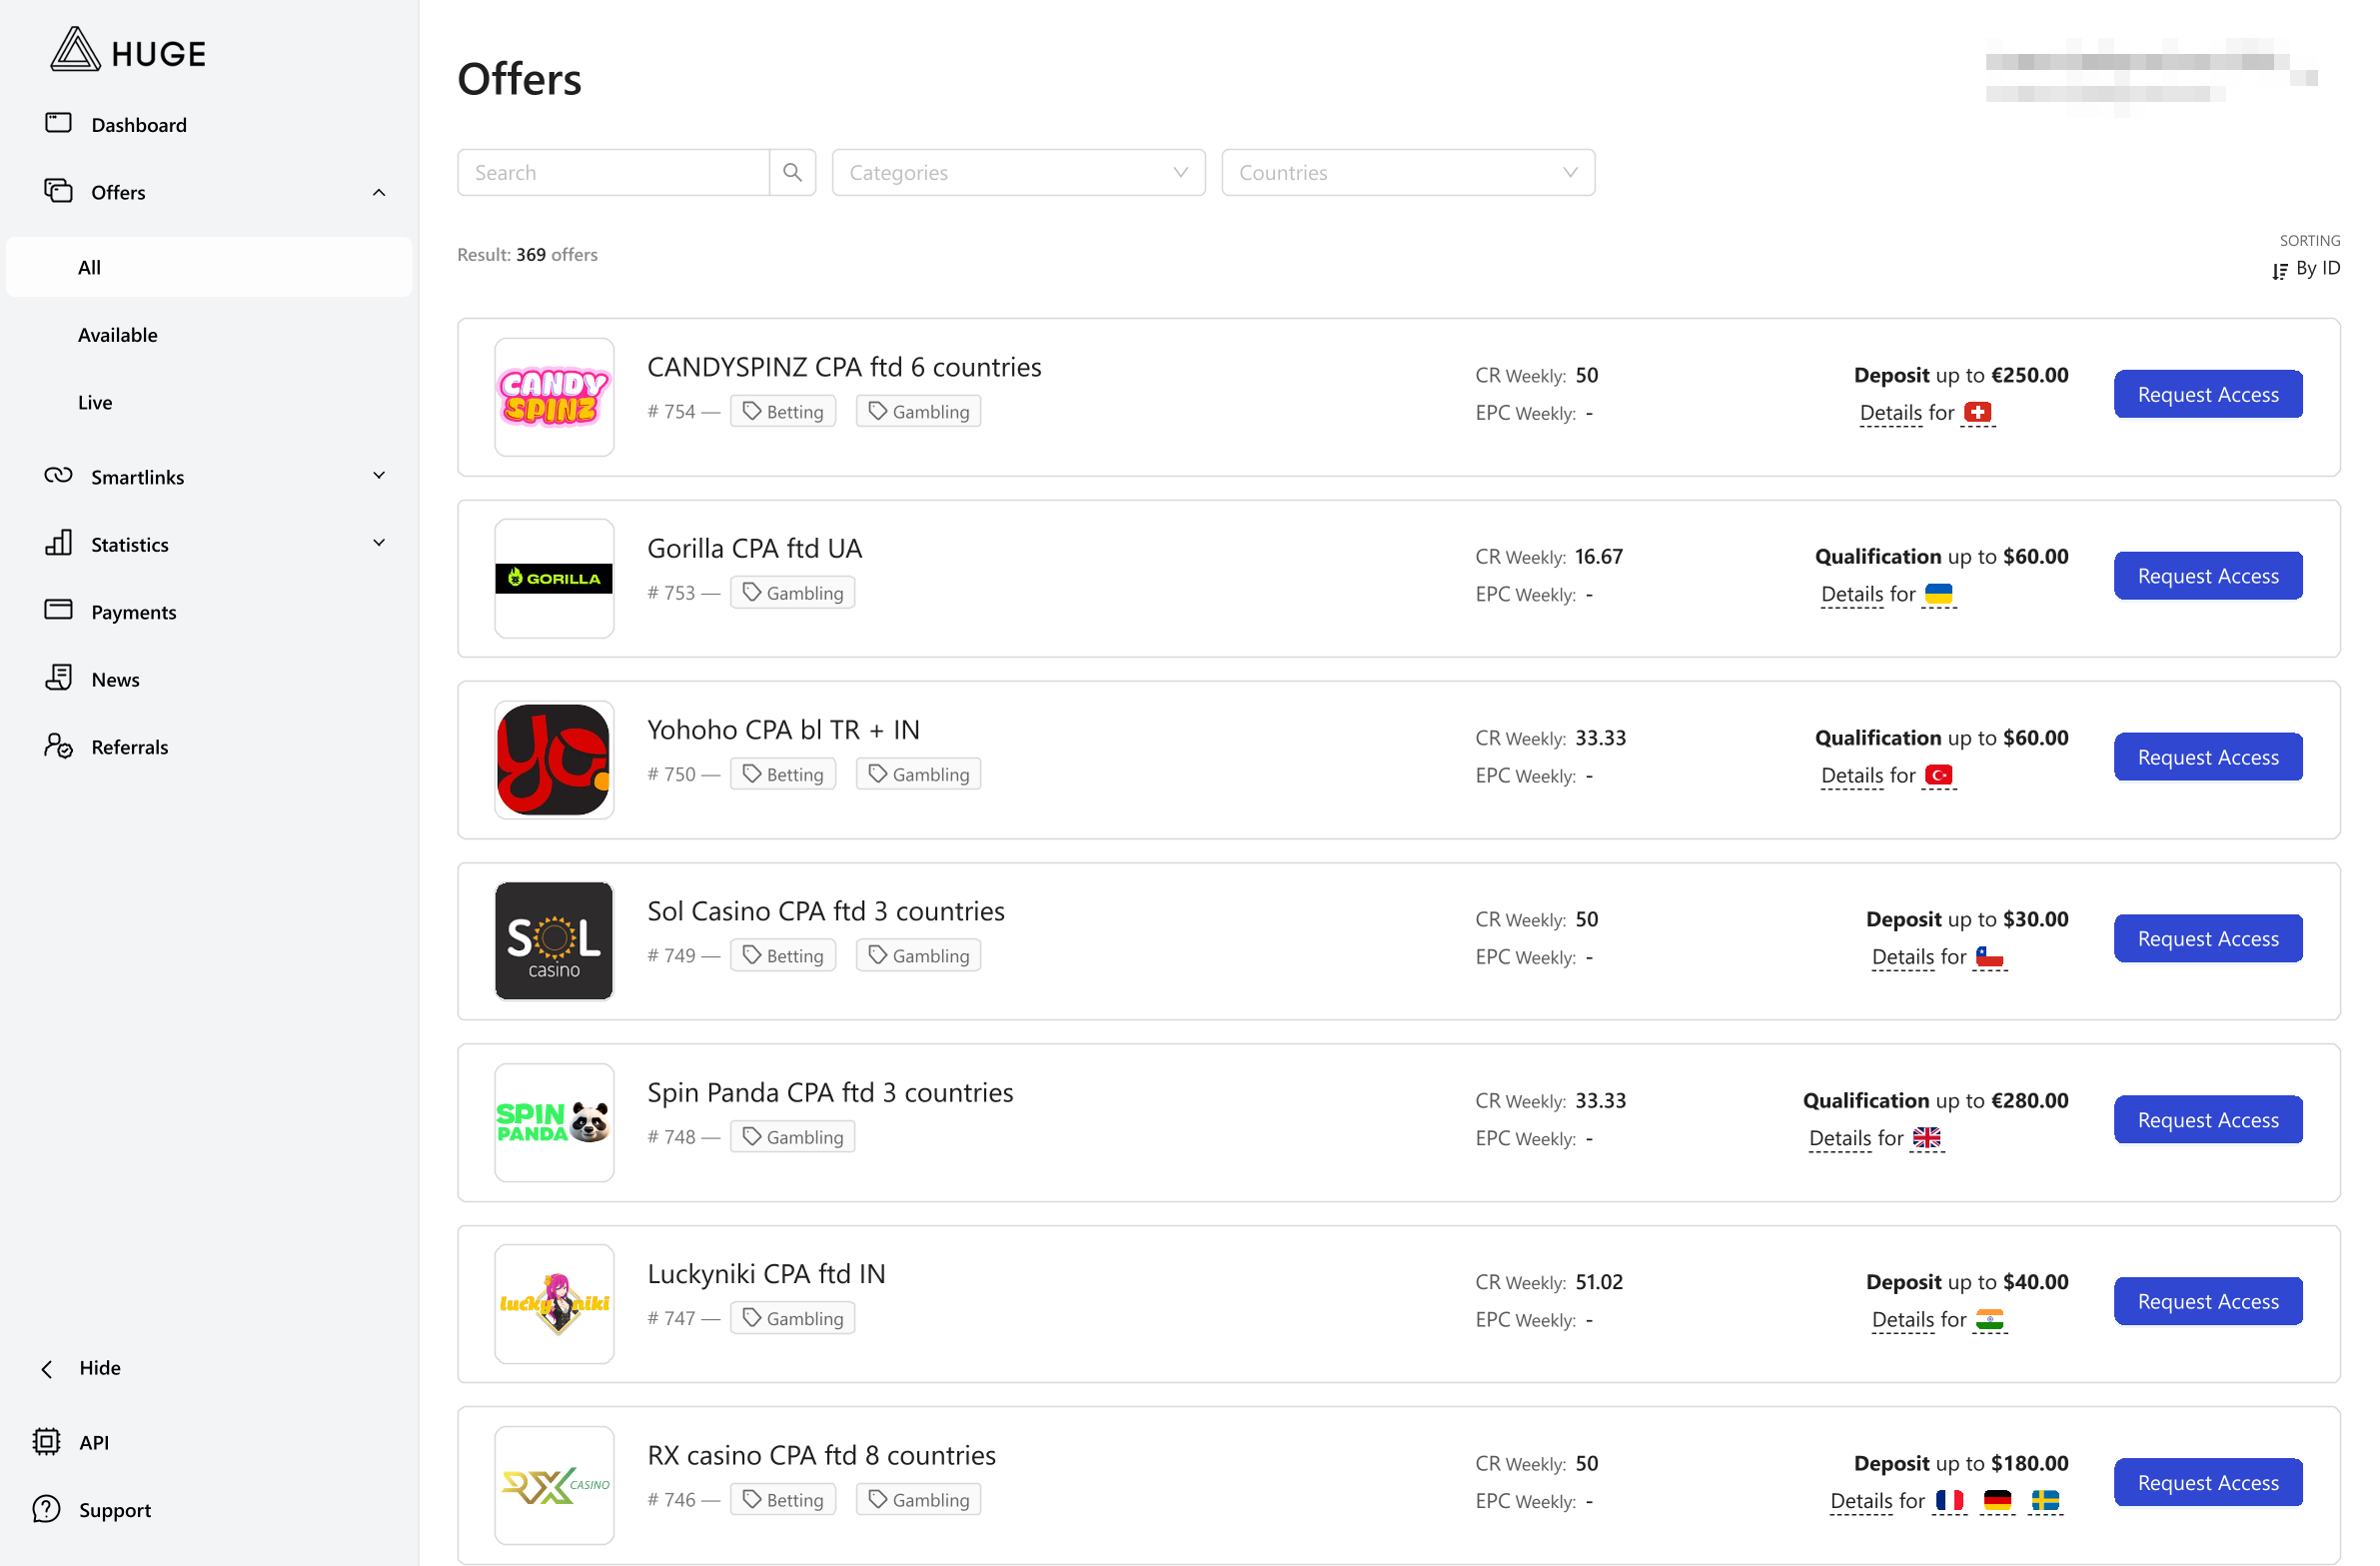2380x1566 pixels.
Task: Request Access for Luckyniki offer
Action: 2208,1301
